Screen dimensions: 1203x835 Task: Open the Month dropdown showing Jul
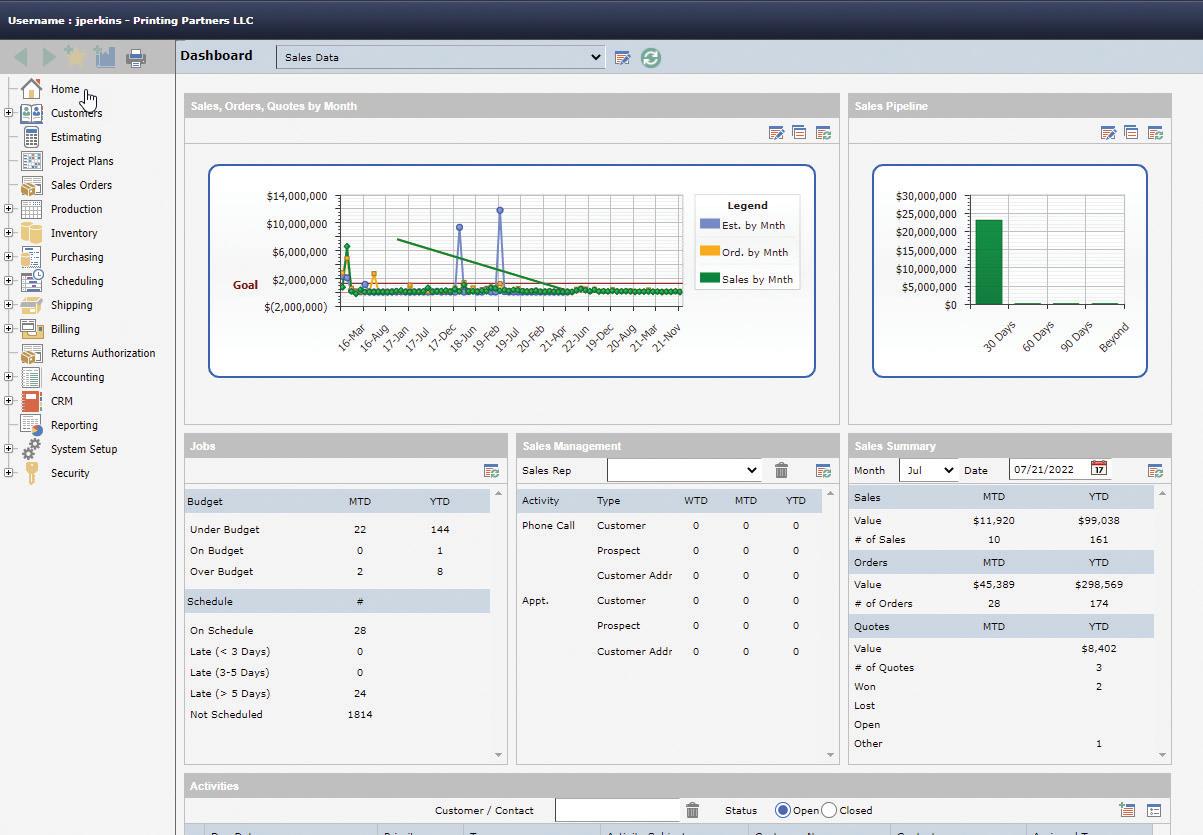point(928,470)
